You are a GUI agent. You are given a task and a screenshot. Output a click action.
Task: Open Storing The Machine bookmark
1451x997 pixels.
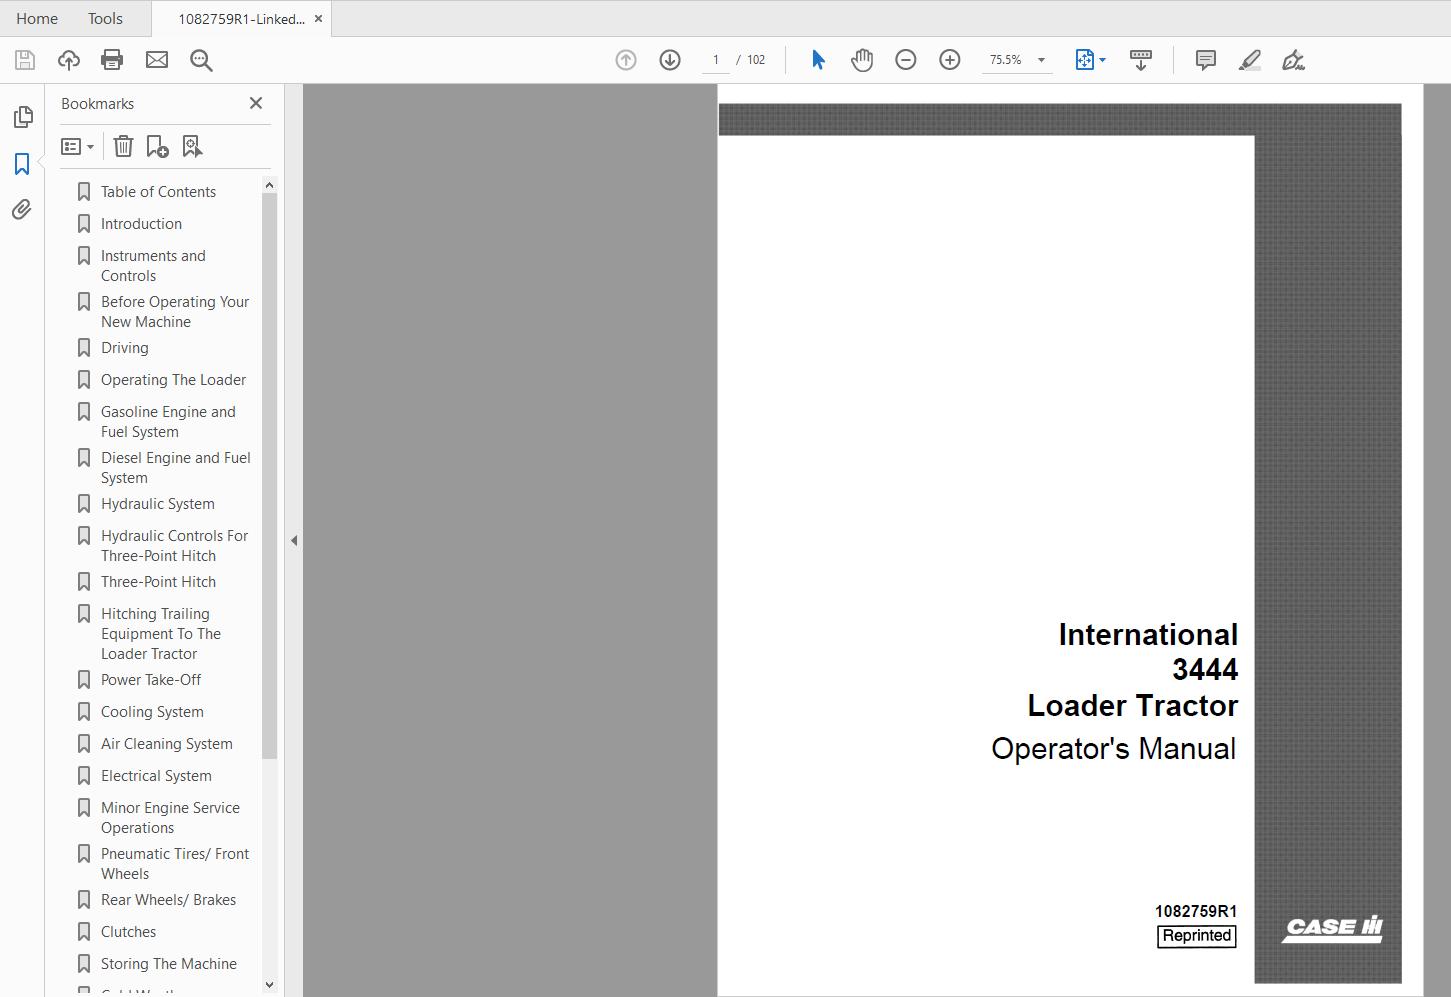168,964
